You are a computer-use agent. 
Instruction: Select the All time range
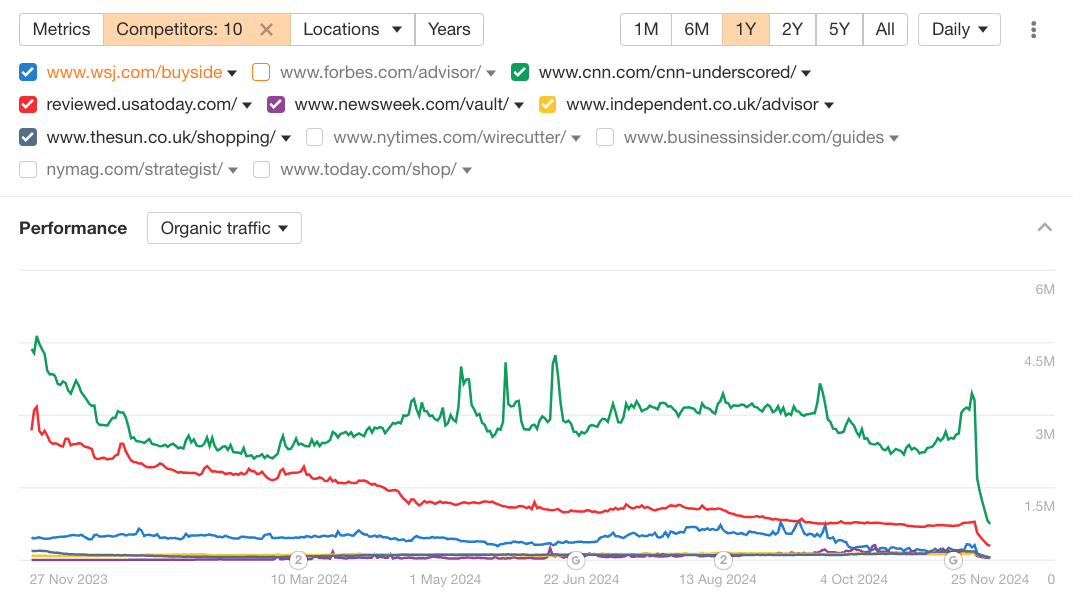885,29
